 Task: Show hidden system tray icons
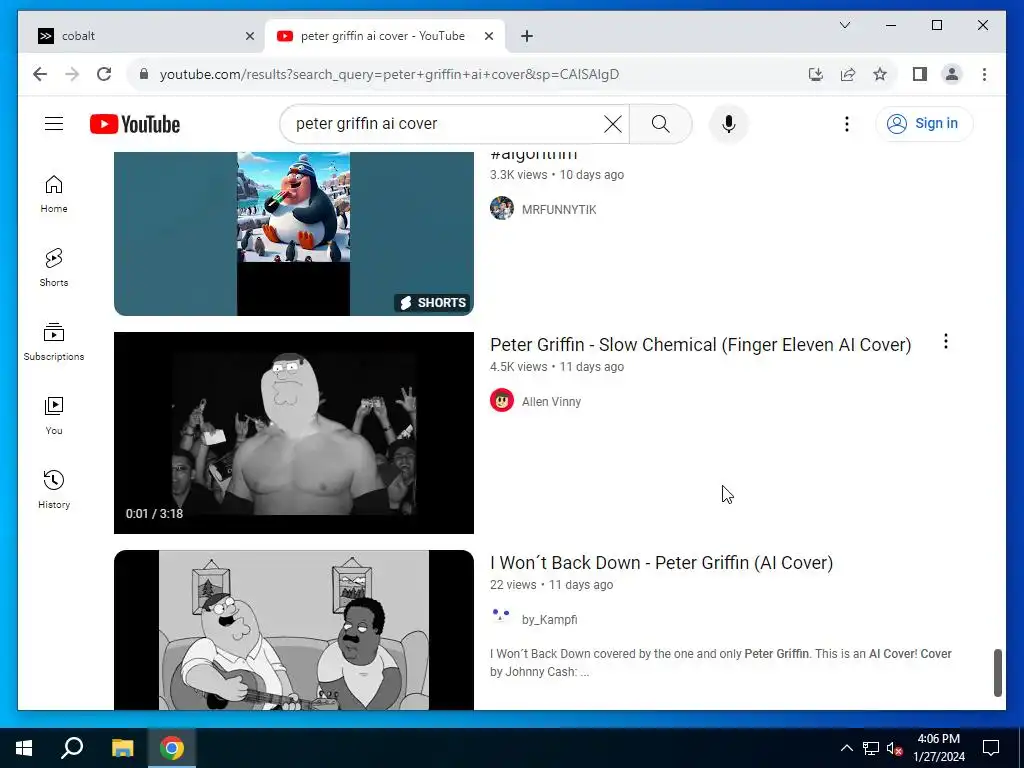tap(846, 748)
